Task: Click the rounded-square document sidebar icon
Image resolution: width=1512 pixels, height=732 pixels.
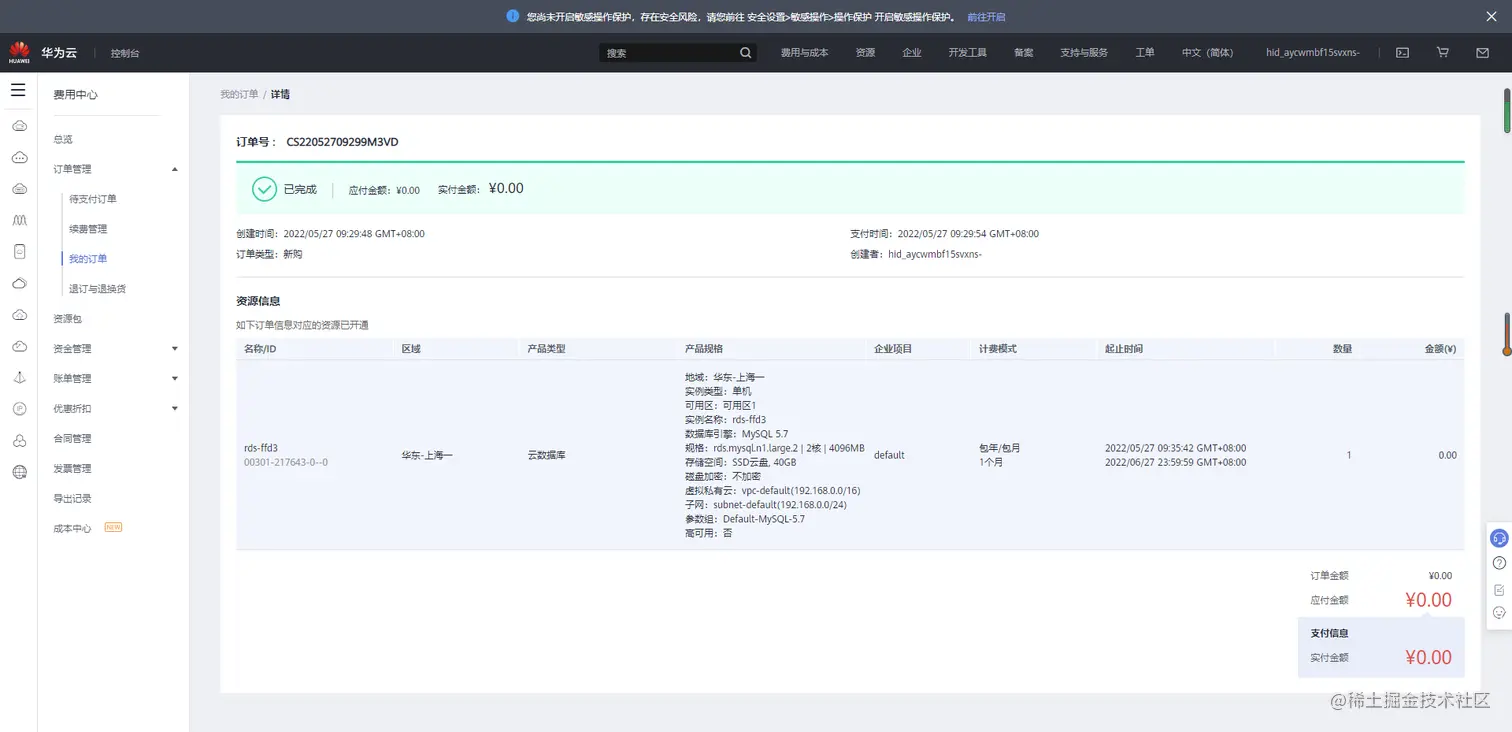Action: 19,252
